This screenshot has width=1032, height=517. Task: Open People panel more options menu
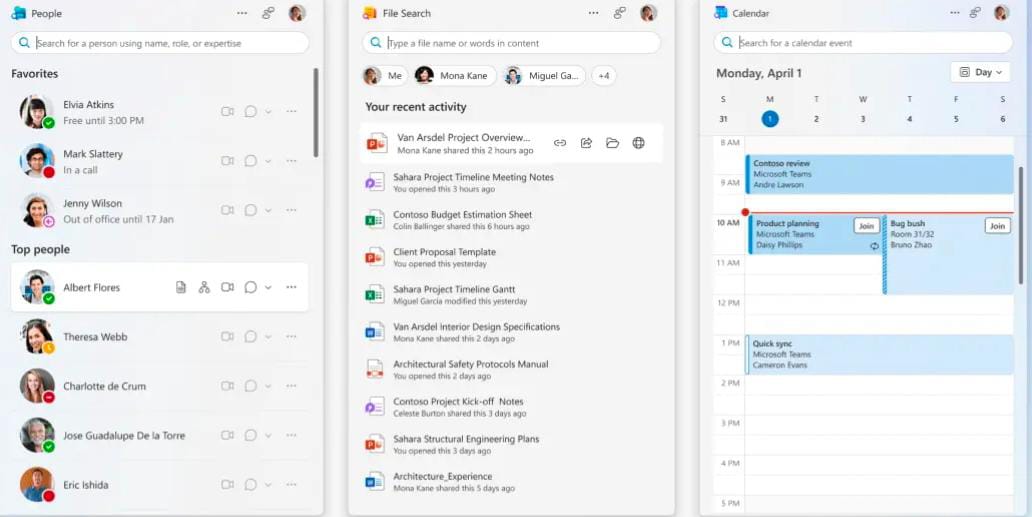(242, 13)
